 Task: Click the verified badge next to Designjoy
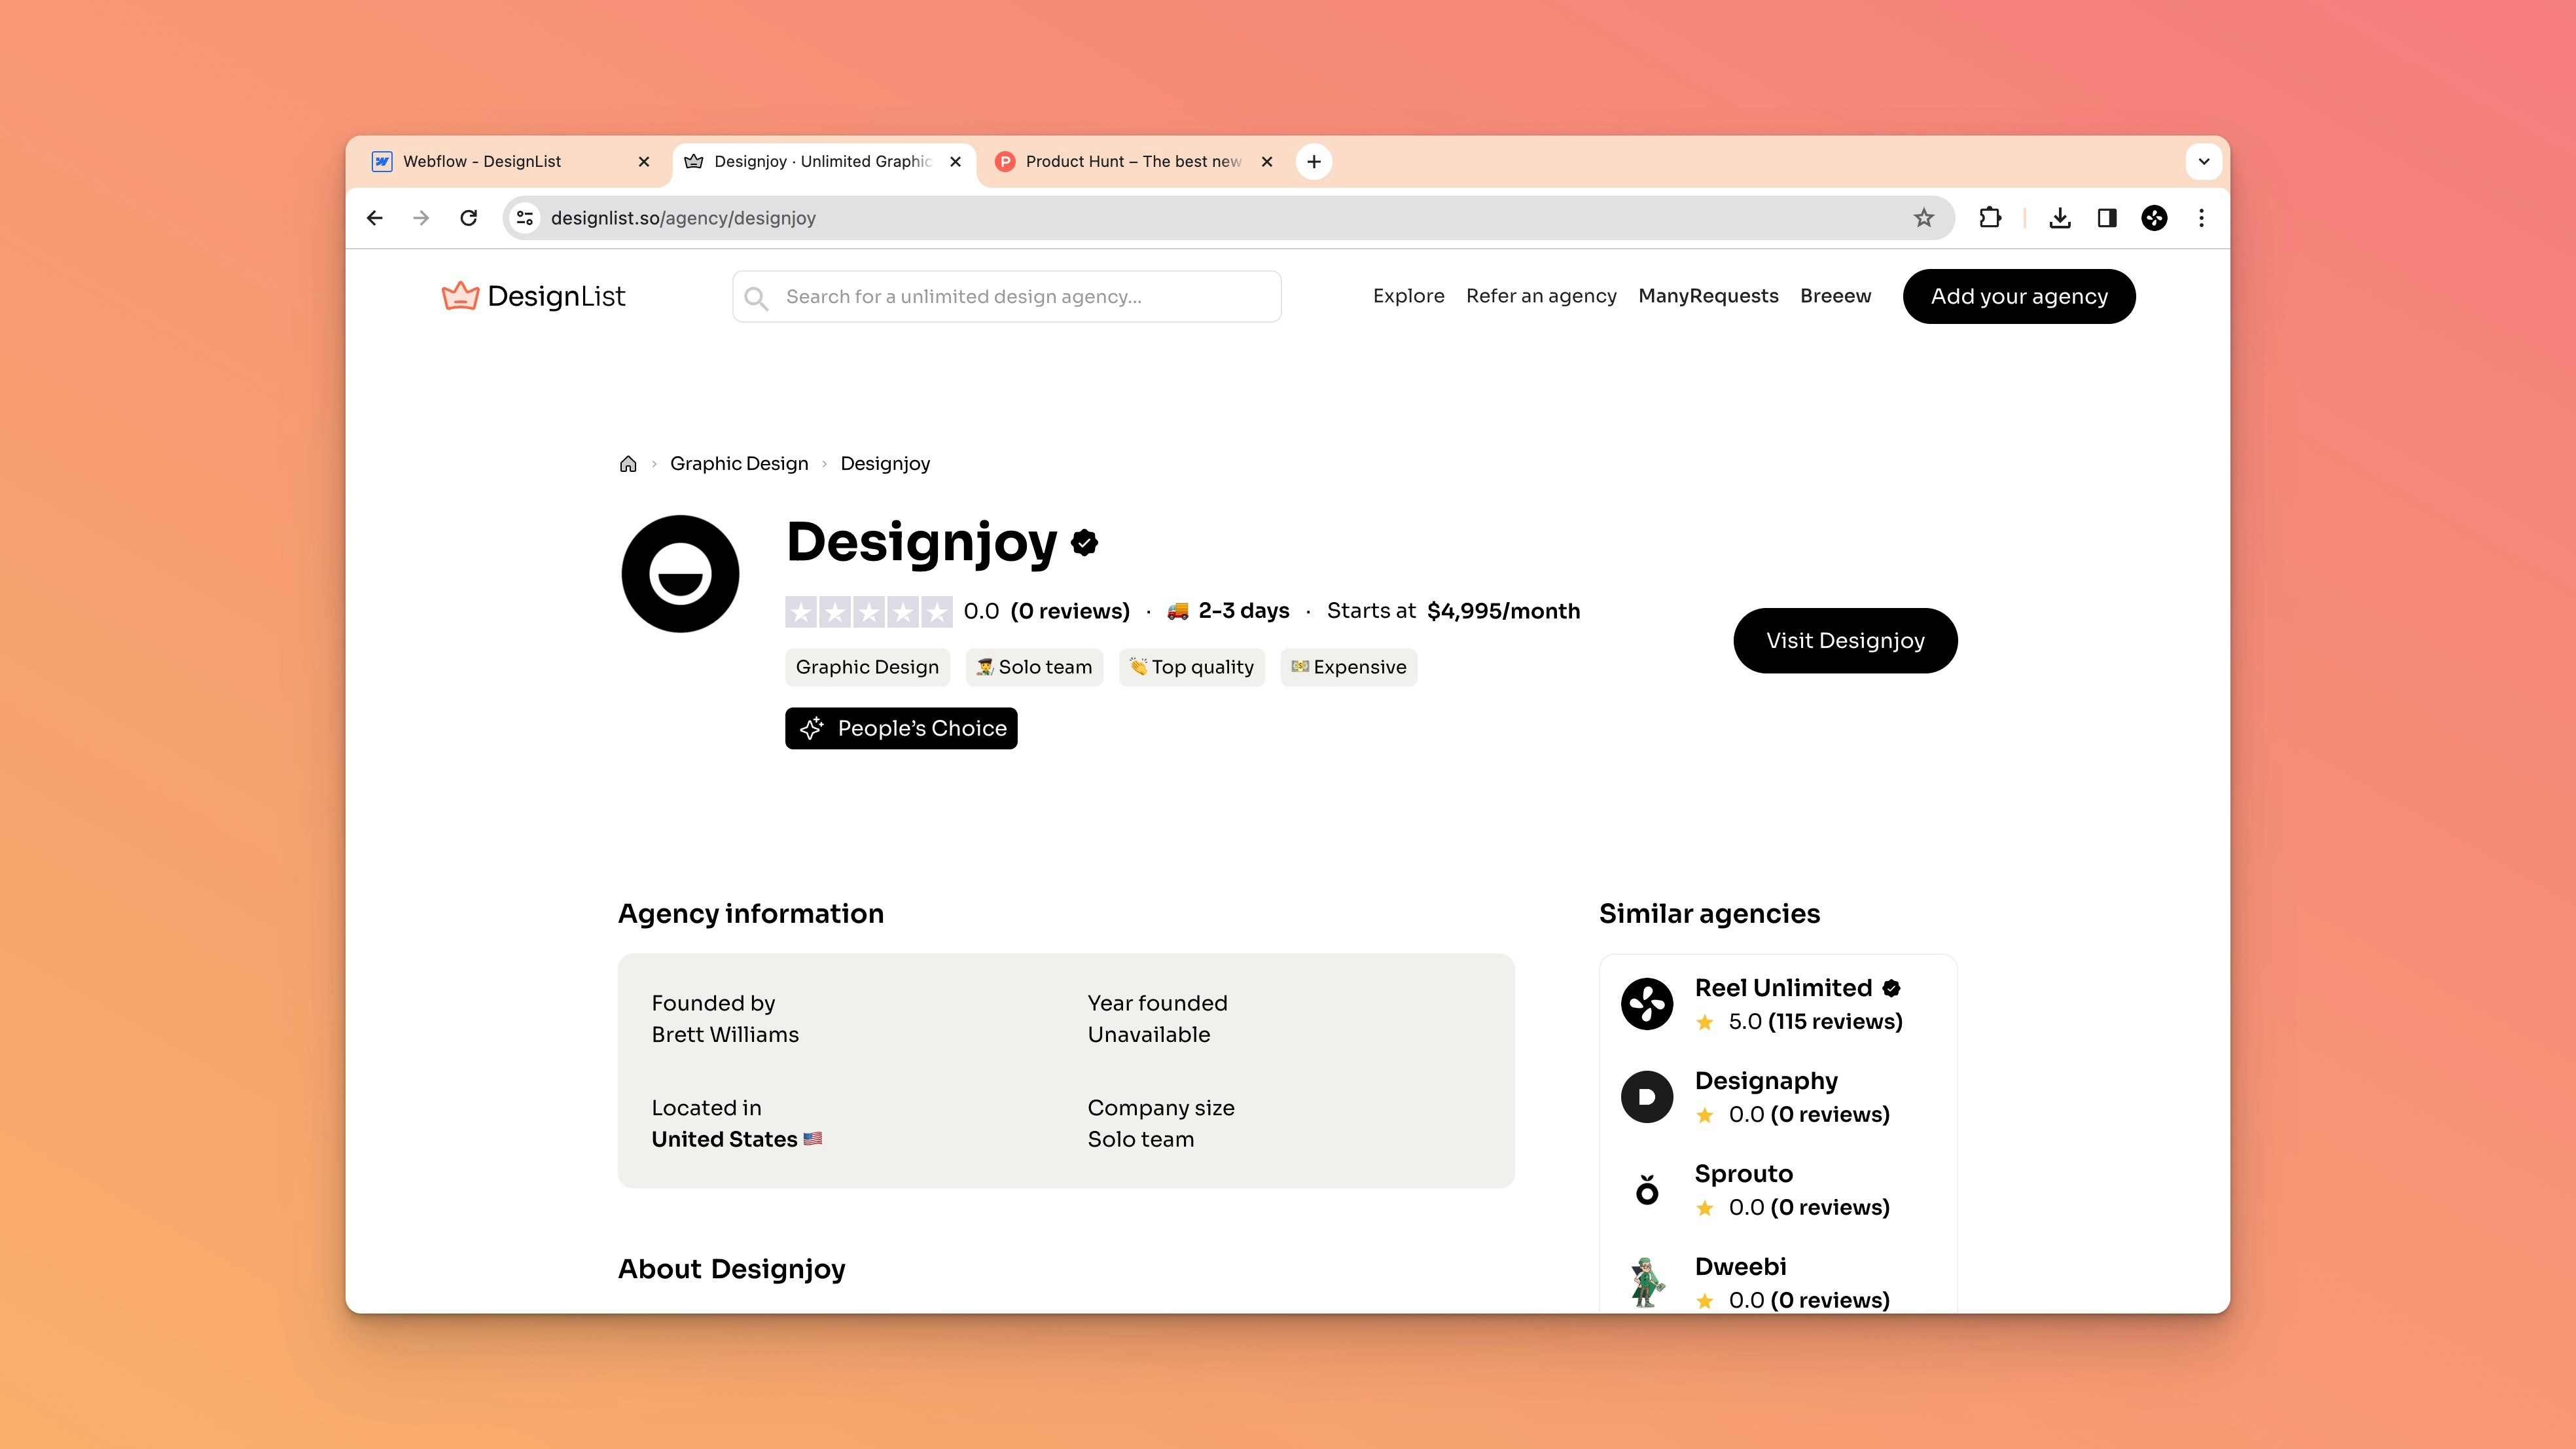pos(1084,543)
